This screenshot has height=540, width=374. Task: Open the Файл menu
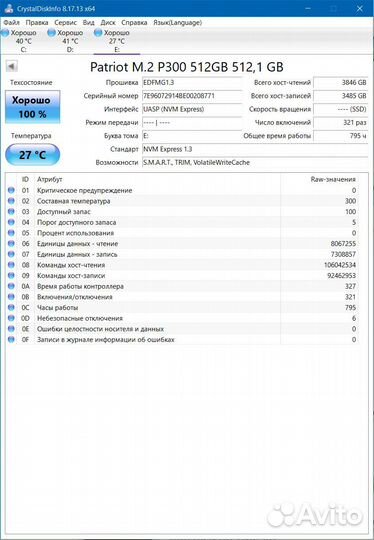11,23
